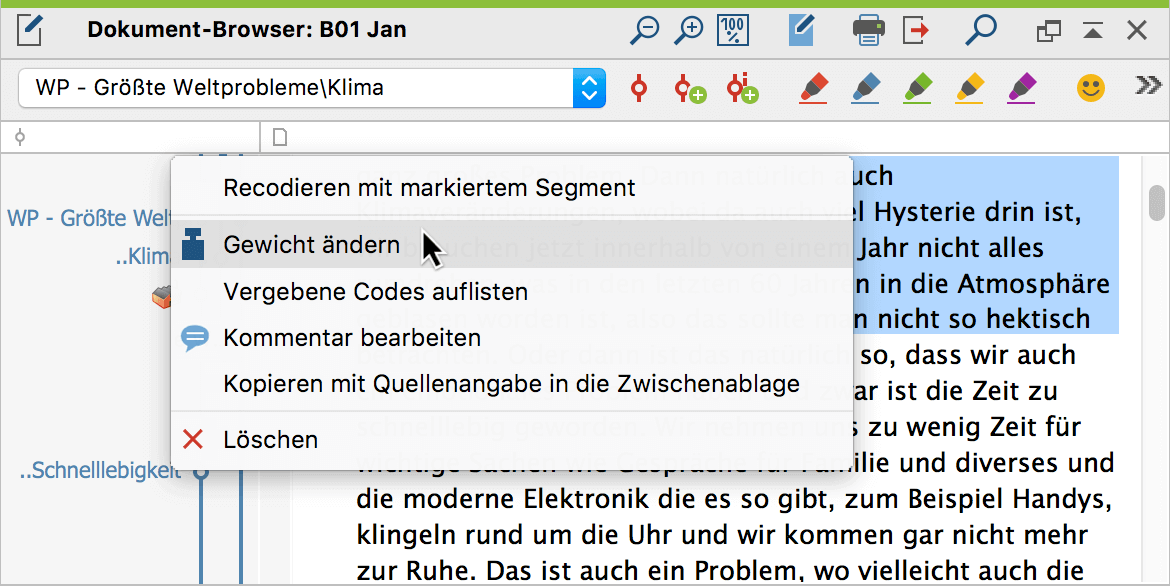
Task: Show more toolbar items with the double chevron
Action: (1148, 86)
